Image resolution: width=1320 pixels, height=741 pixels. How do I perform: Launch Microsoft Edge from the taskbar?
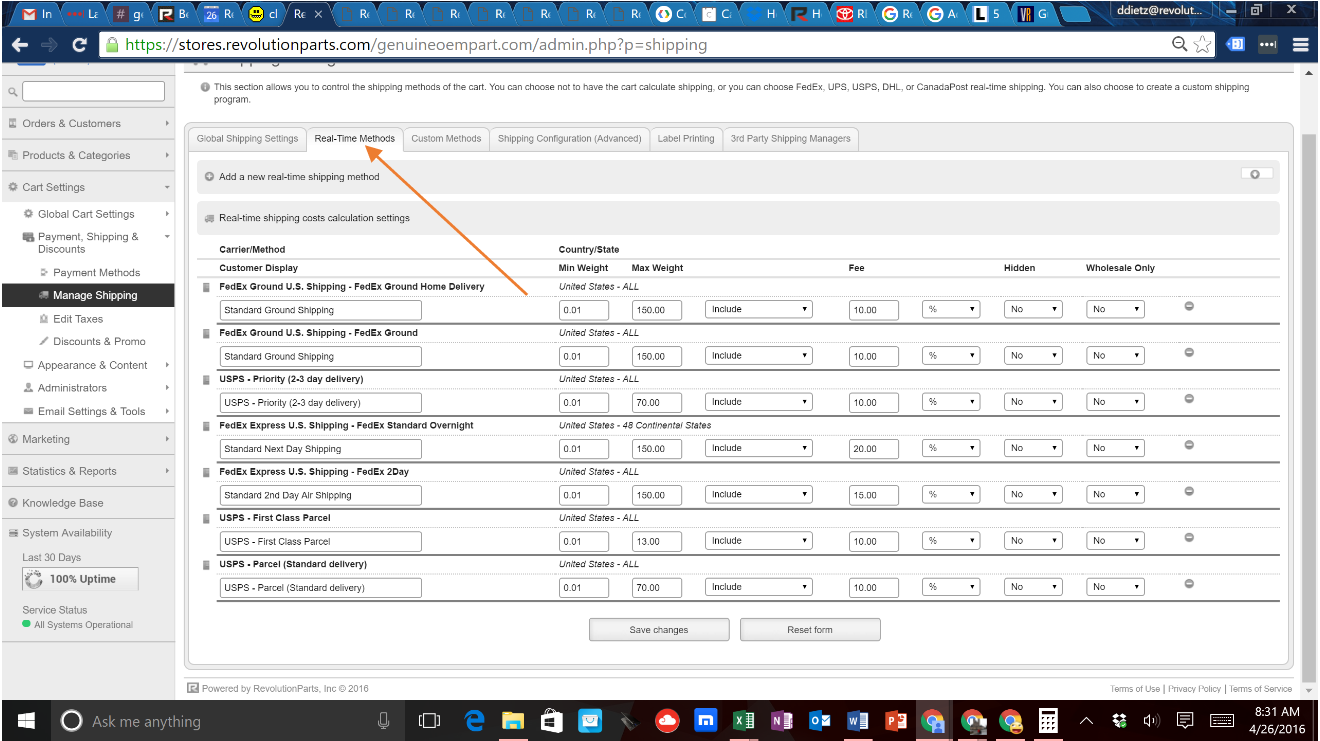pyautogui.click(x=475, y=720)
